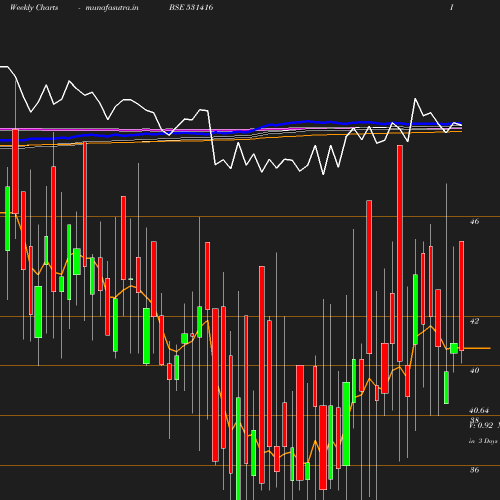The width and height of the screenshot is (500, 500).
Task: Click the price axis label '40'
Action: (x=474, y=370)
